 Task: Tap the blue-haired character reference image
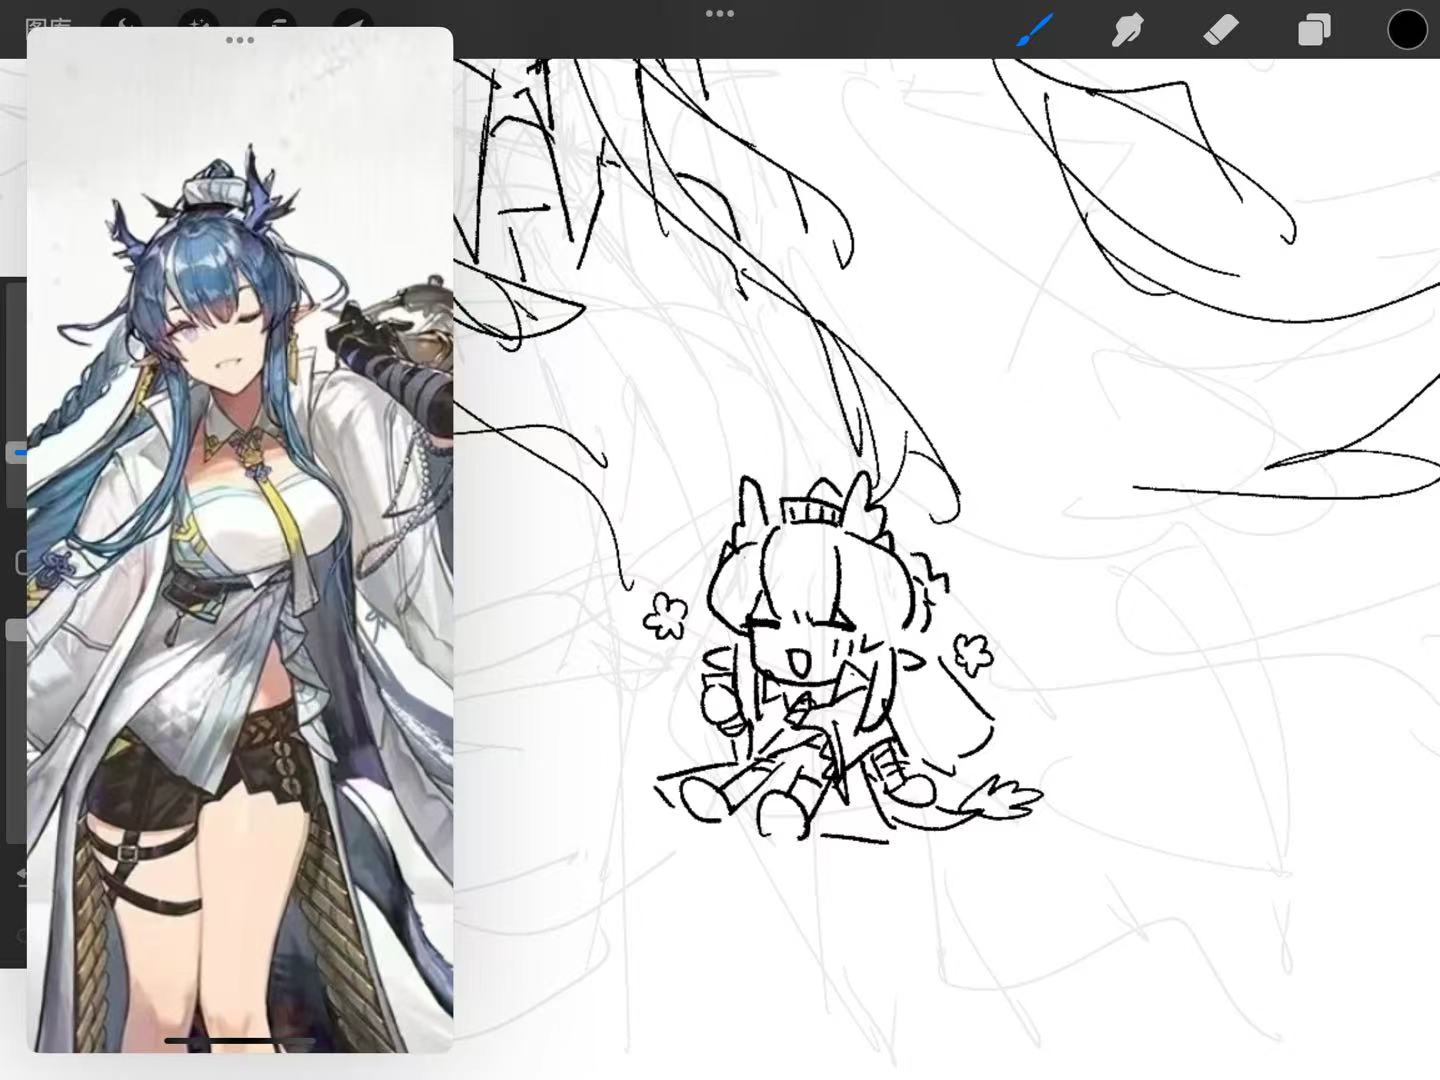[x=240, y=550]
